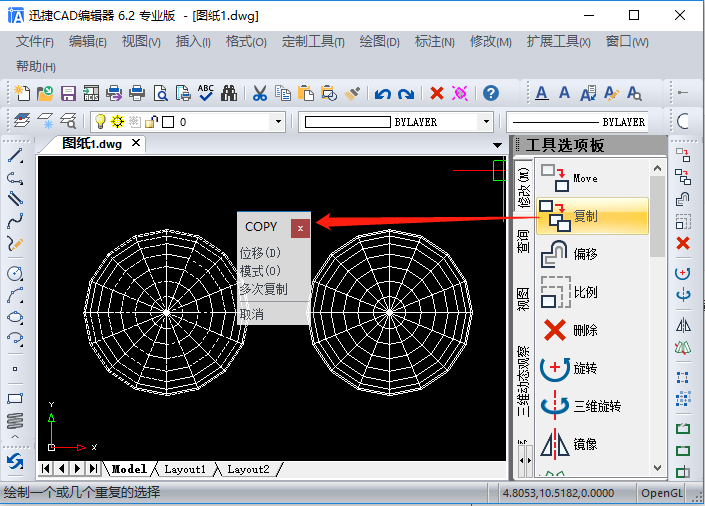Open the layer 0 dropdown
Screen dimensions: 705x506
(278, 121)
